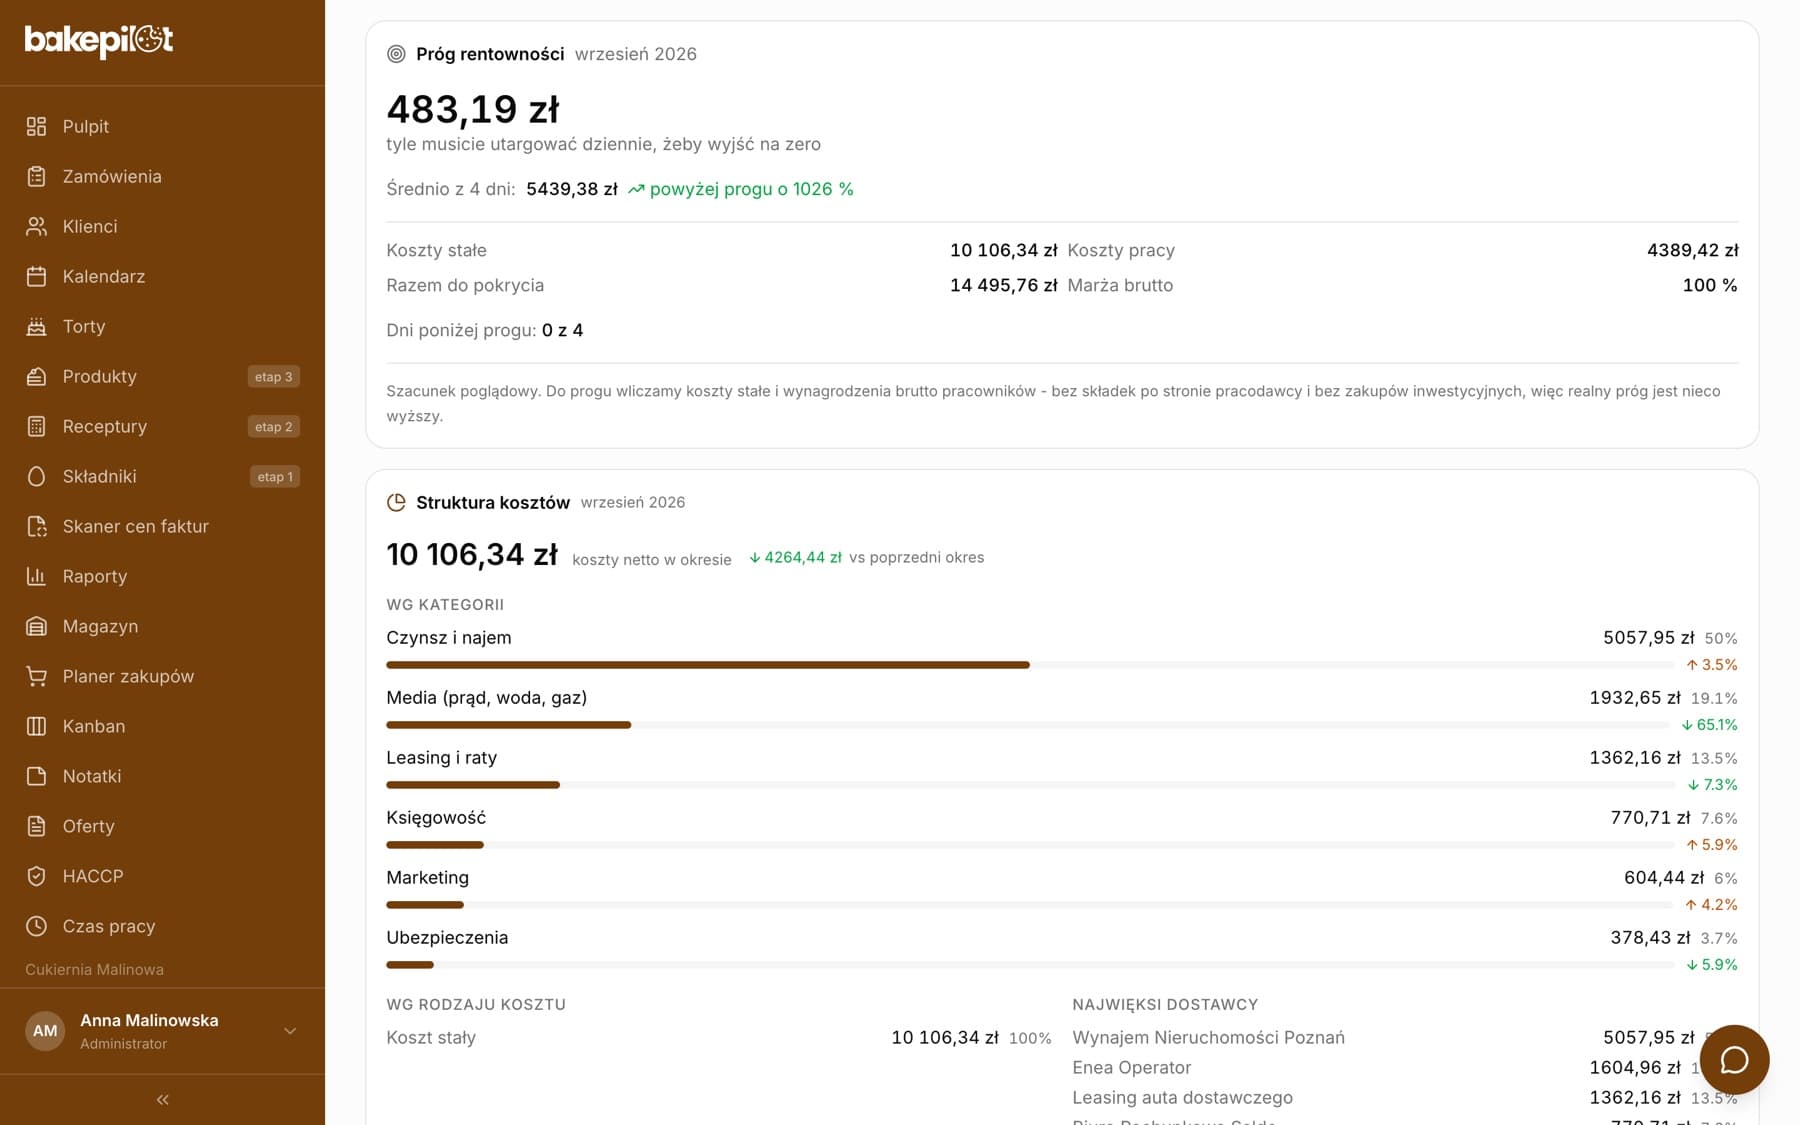Click the etap 3 badge on Produkty

274,376
